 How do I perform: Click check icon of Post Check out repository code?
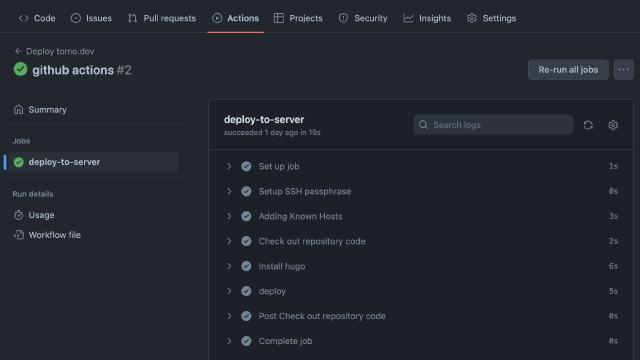pyautogui.click(x=246, y=316)
